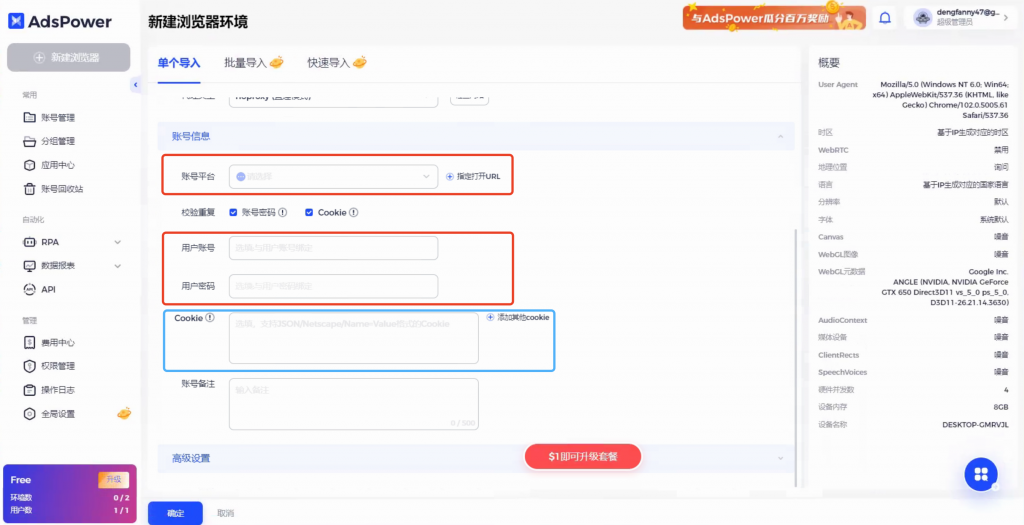Open the 账号管理 sidebar icon
Viewport: 1024px width, 525px height.
click(x=30, y=117)
